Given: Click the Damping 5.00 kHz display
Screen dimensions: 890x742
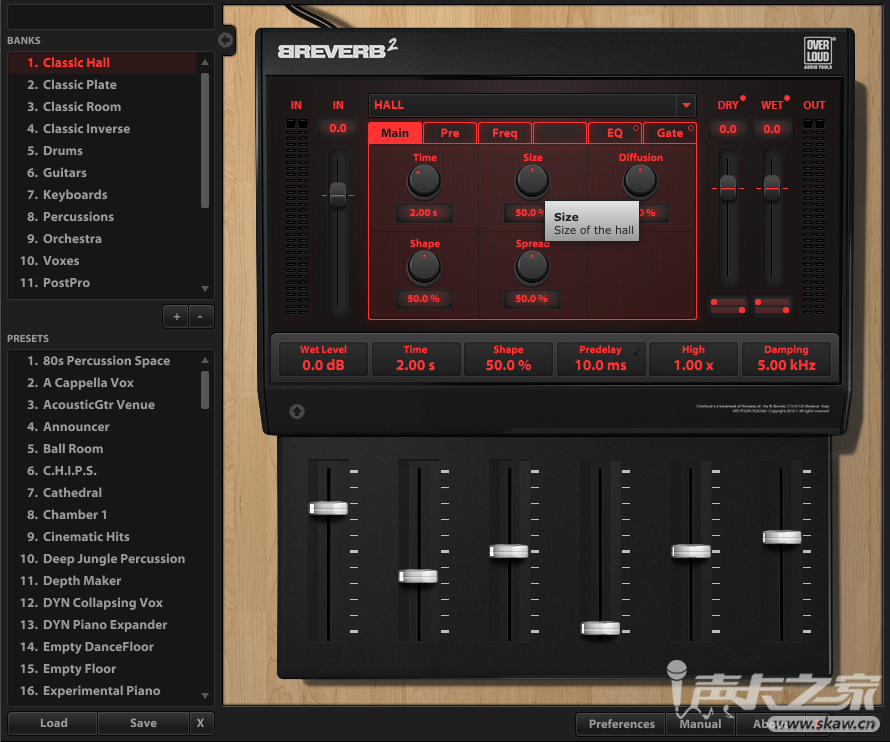Looking at the screenshot, I should coord(786,359).
